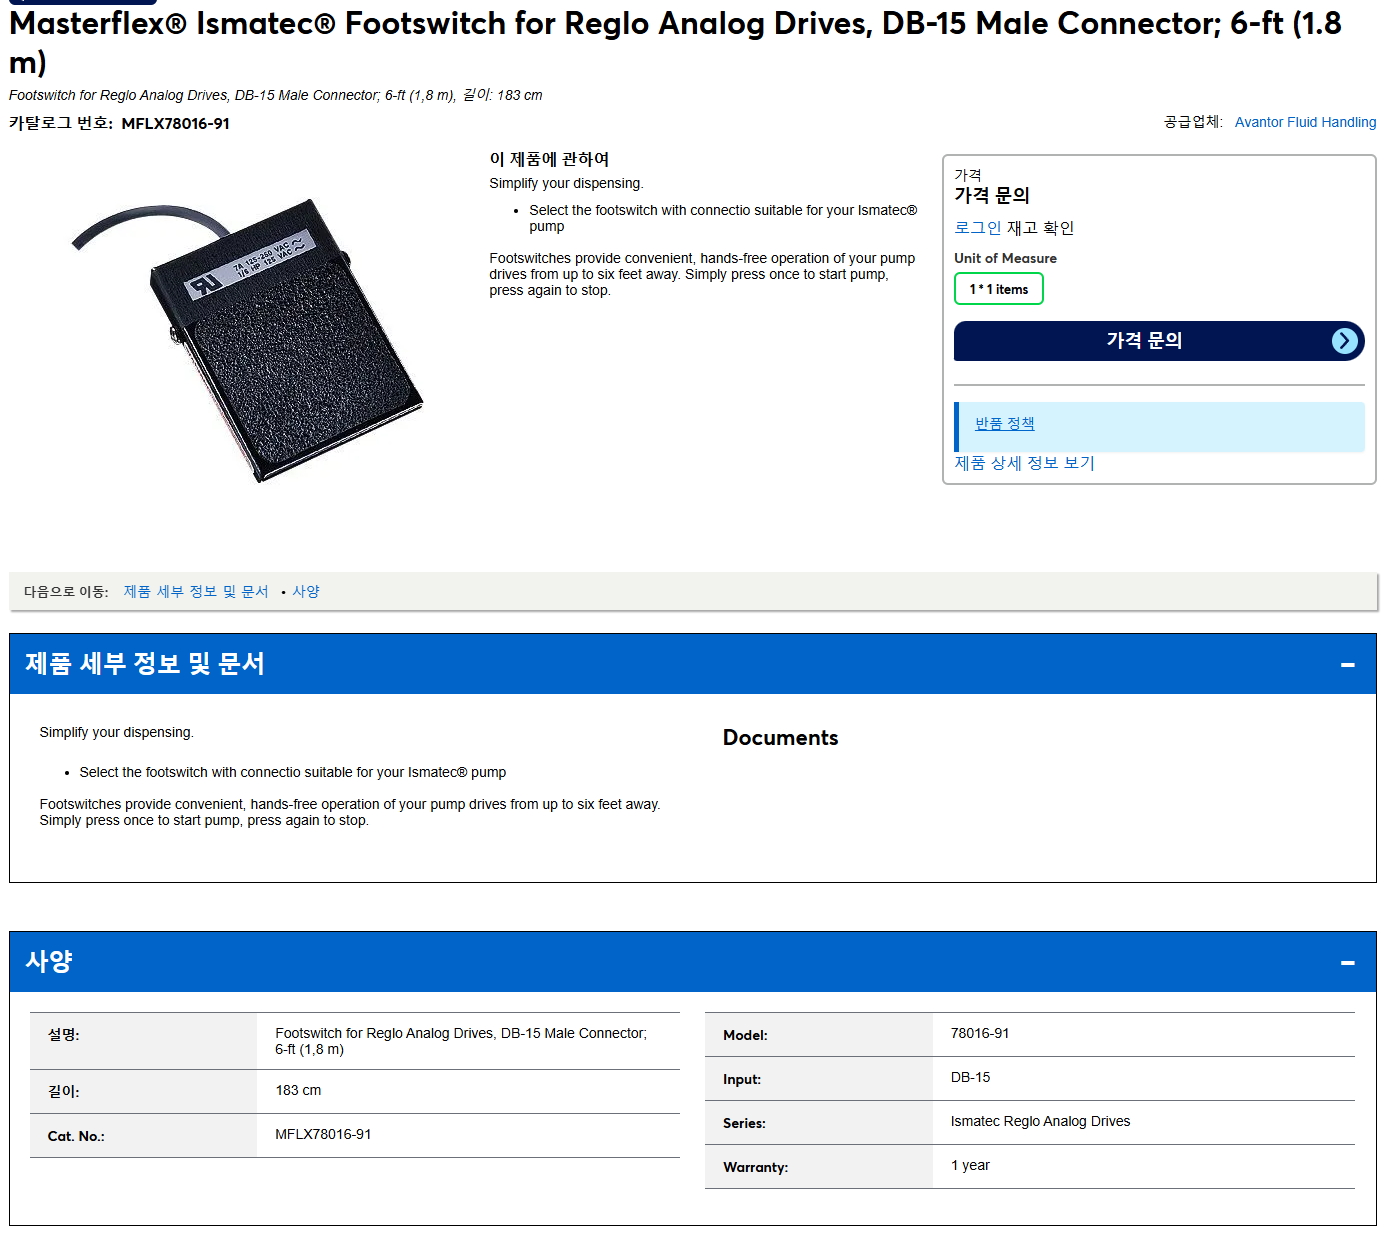The width and height of the screenshot is (1384, 1246).
Task: Click the Series value Ismatec Reglo Analog Drives
Action: 1040,1121
